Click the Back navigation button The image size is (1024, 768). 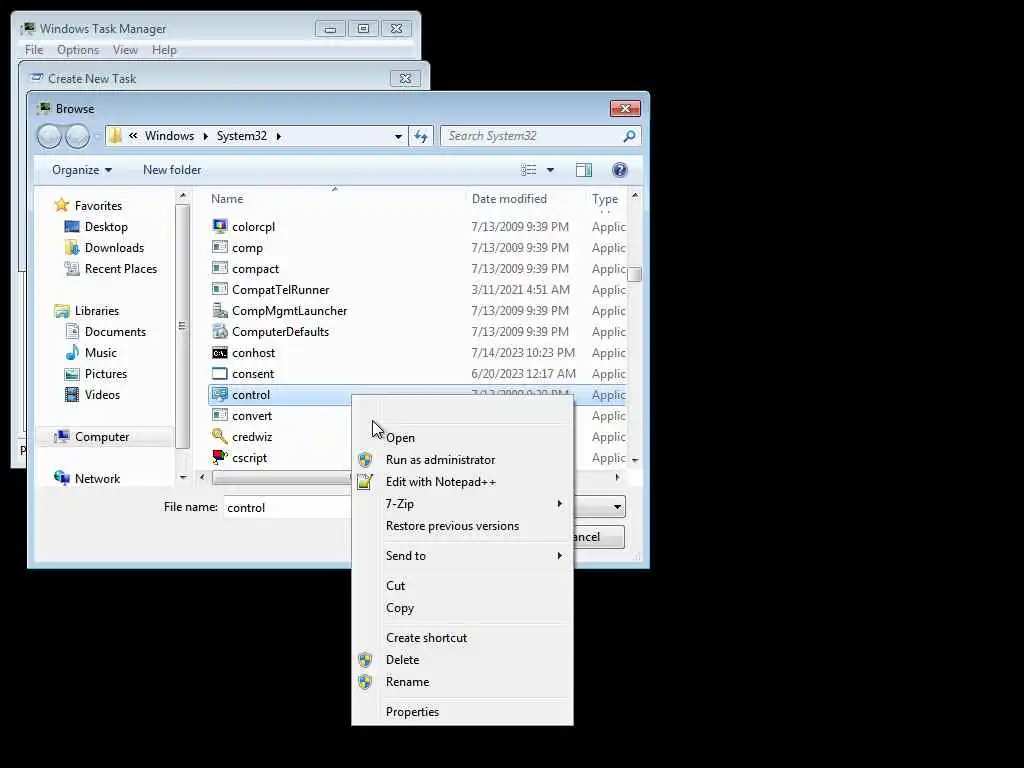[49, 136]
